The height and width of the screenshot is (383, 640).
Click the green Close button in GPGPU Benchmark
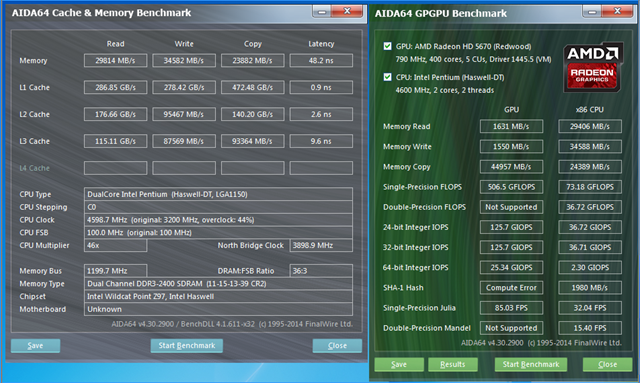click(x=607, y=364)
